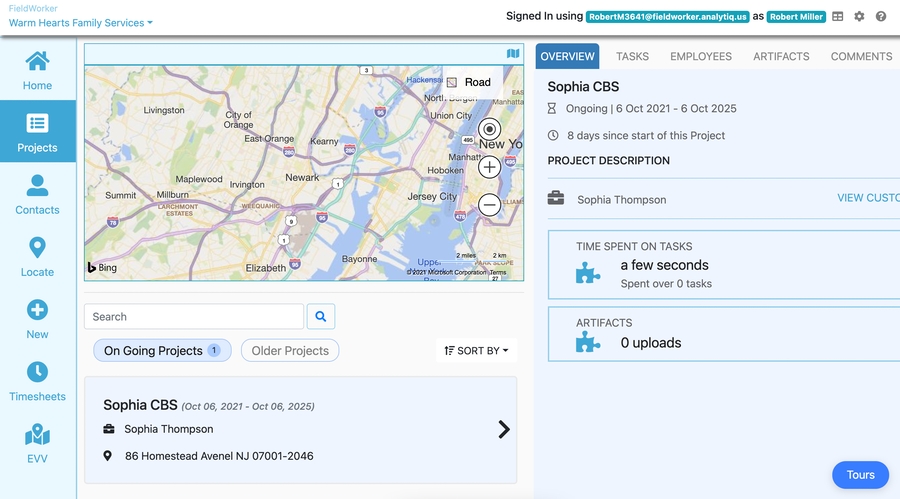Center map on current location
This screenshot has height=499, width=900.
(x=489, y=129)
